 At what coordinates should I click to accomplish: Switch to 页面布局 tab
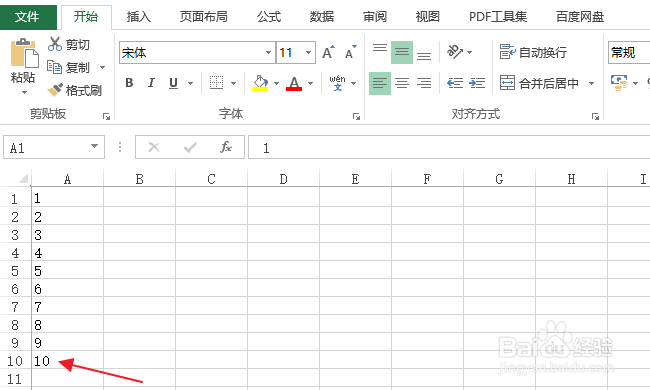(204, 17)
